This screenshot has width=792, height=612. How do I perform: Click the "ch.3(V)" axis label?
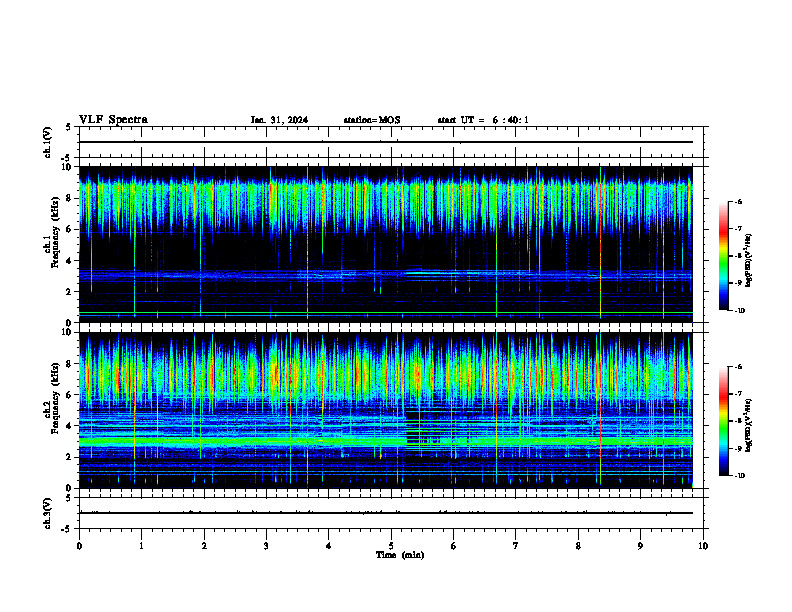[47, 513]
